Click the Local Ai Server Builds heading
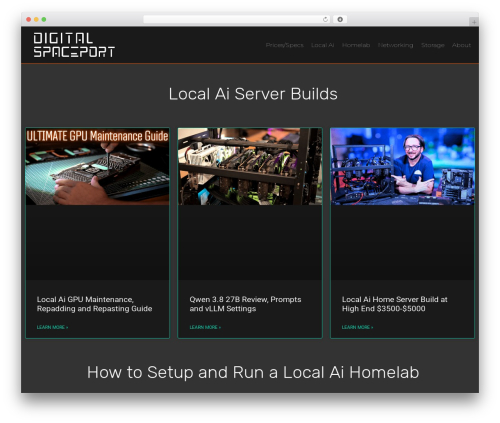Screen dimensions: 500x423 253,94
